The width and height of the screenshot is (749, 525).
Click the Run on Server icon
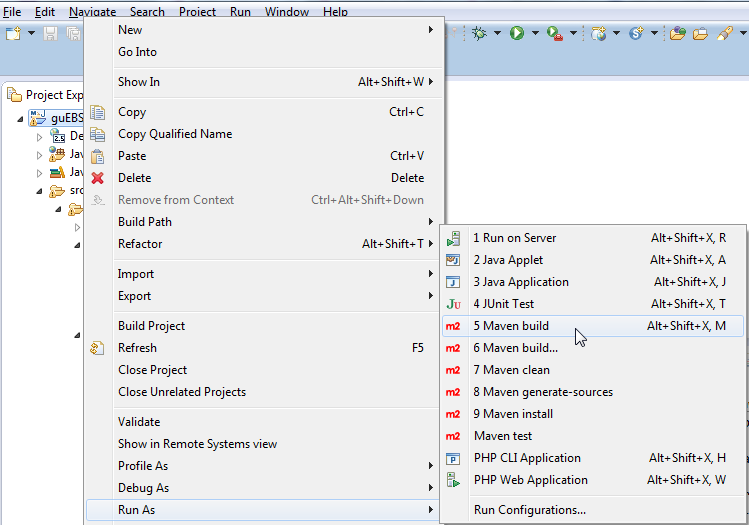click(x=453, y=238)
